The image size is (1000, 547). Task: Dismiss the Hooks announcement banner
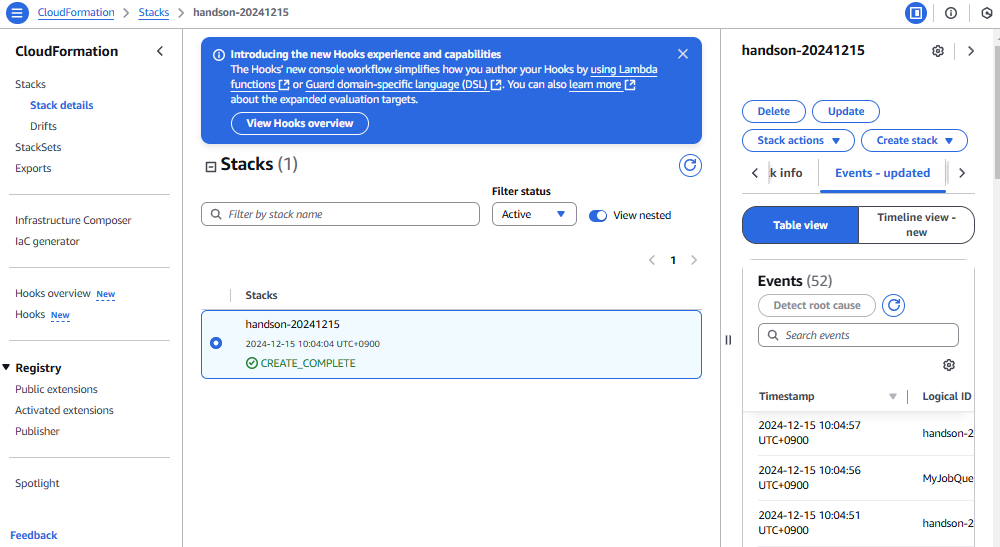click(x=683, y=54)
